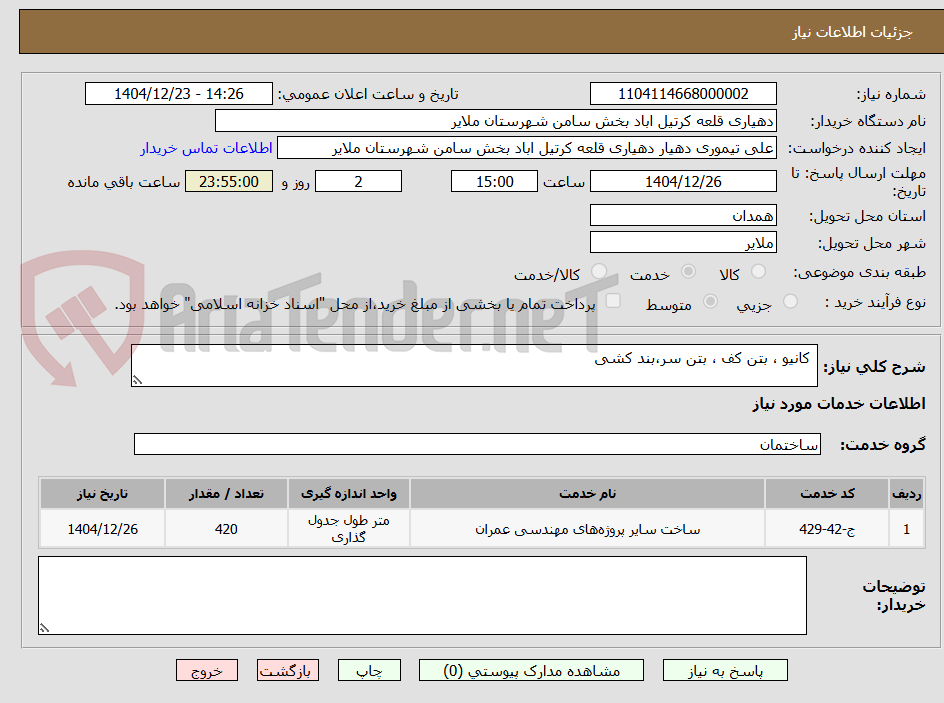Click the delivery city field ملایر
The height and width of the screenshot is (703, 944).
coord(683,243)
